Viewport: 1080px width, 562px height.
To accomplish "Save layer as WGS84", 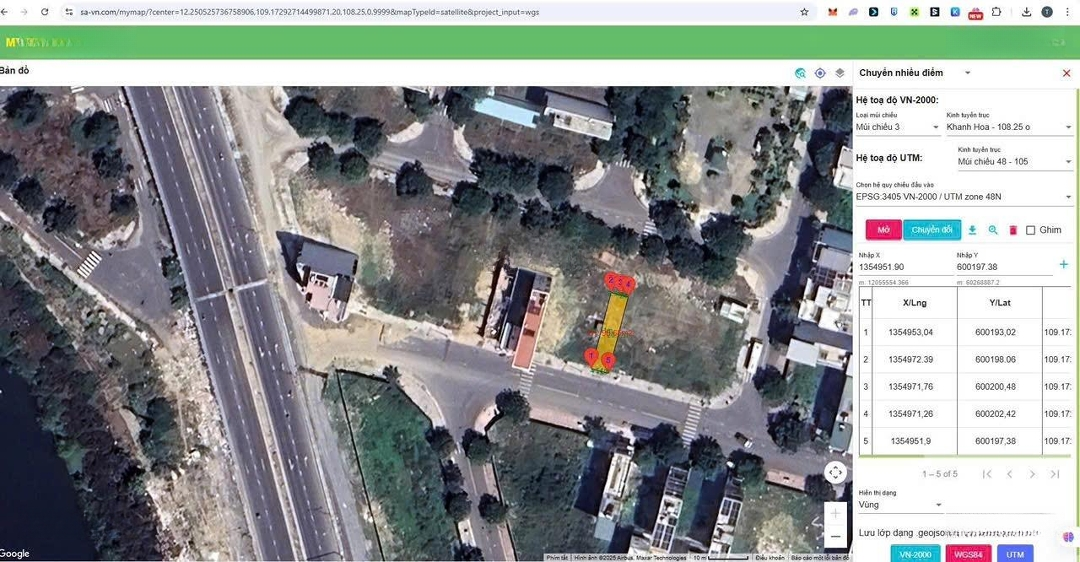I will [x=967, y=554].
